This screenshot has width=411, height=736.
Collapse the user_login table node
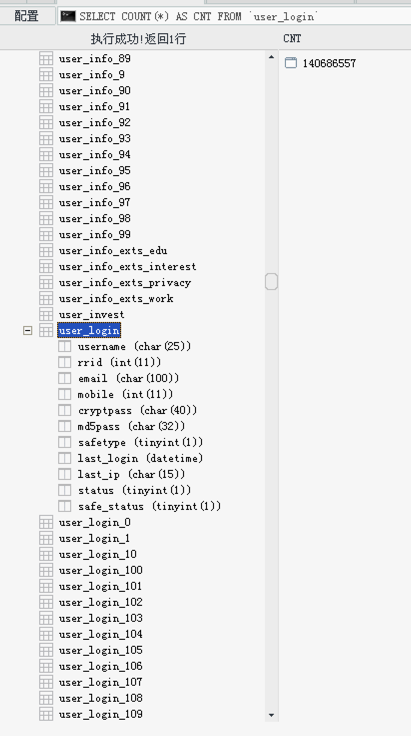pos(28,331)
